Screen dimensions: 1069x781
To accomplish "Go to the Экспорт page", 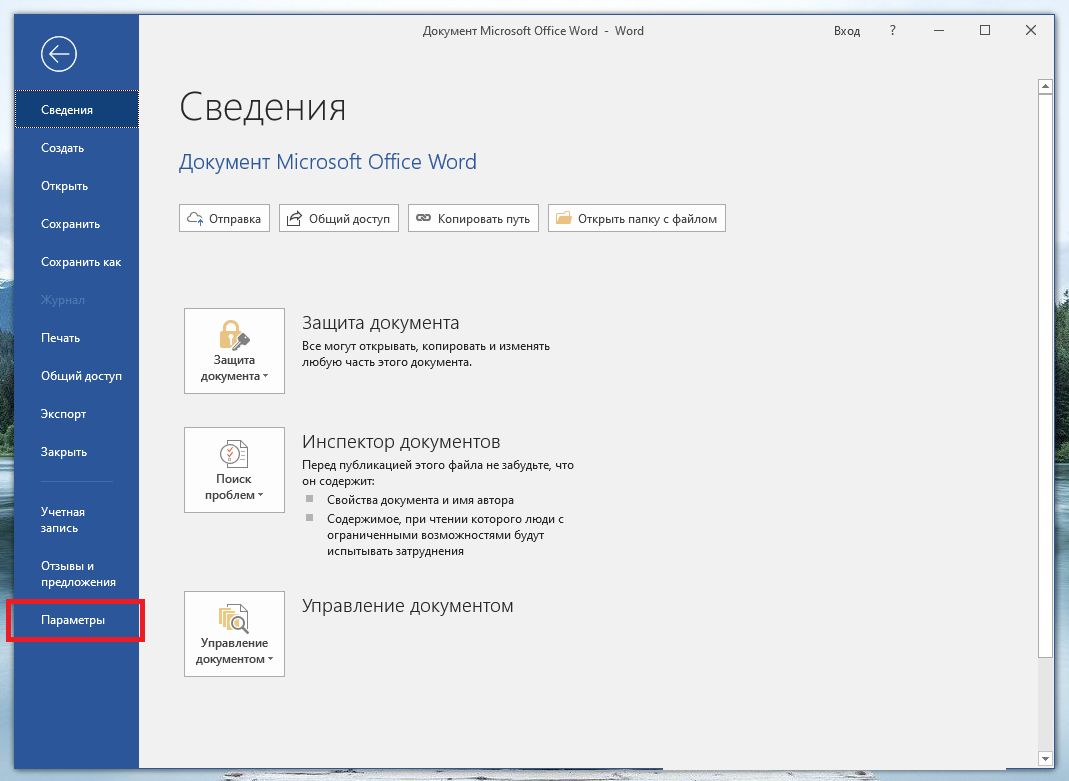I will click(x=76, y=414).
